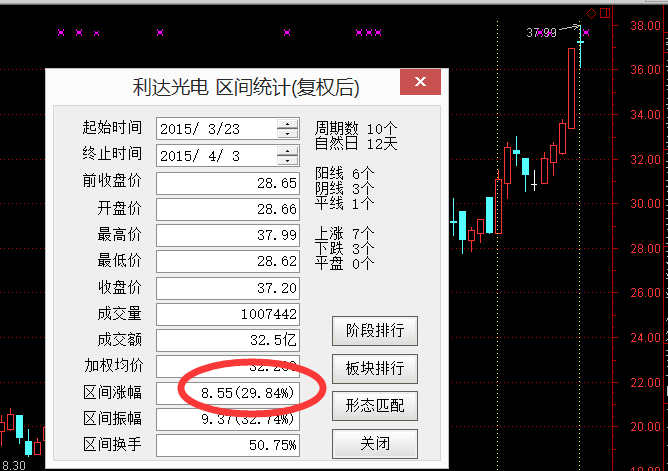This screenshot has width=668, height=471.
Task: Close the 区间统计 dialog with red X
Action: click(420, 84)
